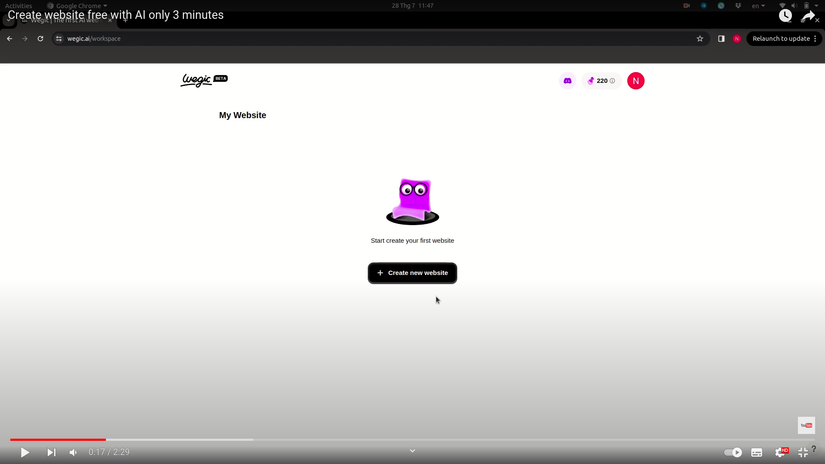The width and height of the screenshot is (825, 464).
Task: Mute the video volume
Action: click(x=73, y=452)
